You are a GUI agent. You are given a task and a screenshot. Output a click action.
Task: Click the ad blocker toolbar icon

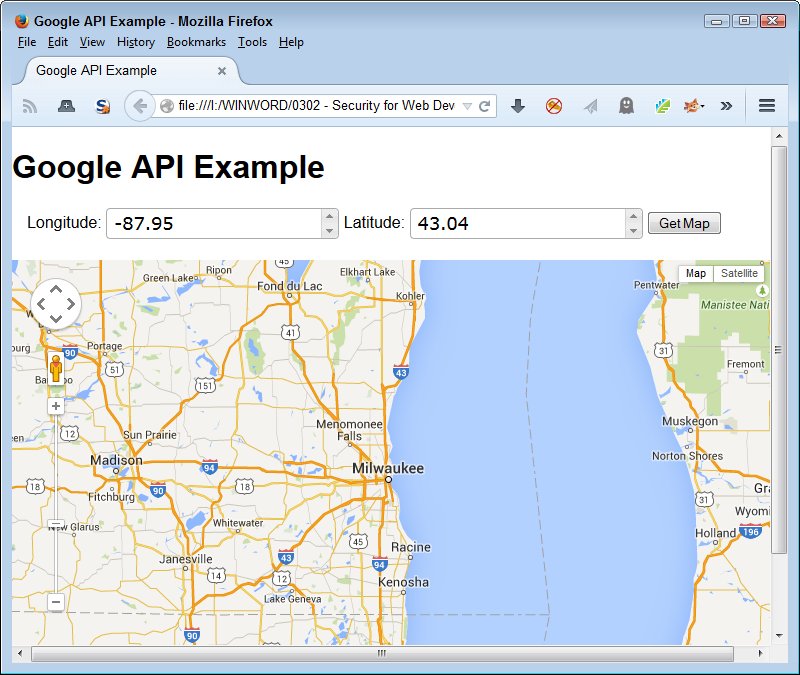pos(554,105)
